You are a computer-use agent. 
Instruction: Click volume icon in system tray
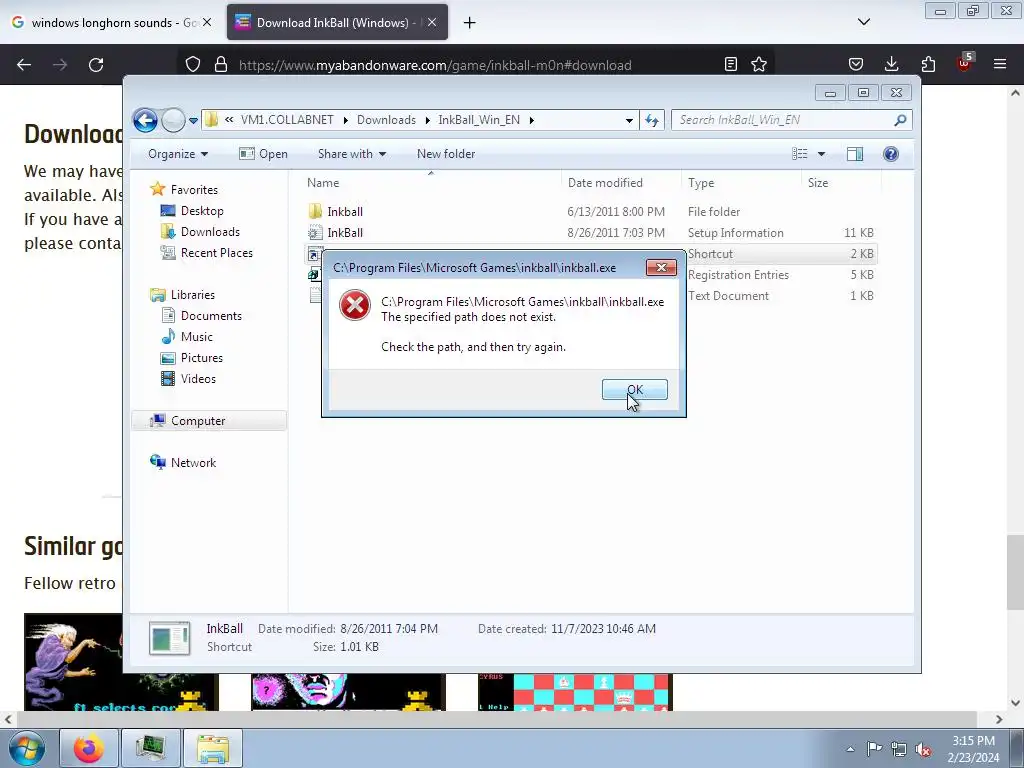point(923,750)
